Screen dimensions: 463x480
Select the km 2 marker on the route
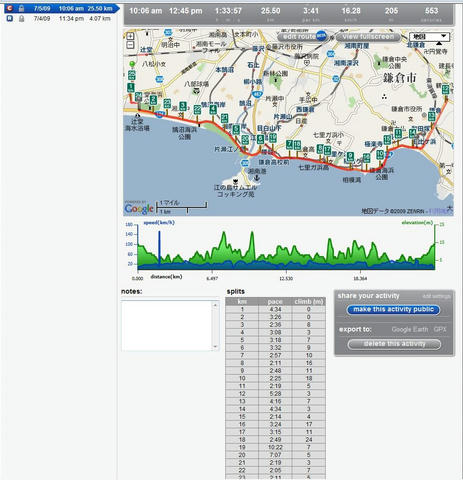(153, 100)
